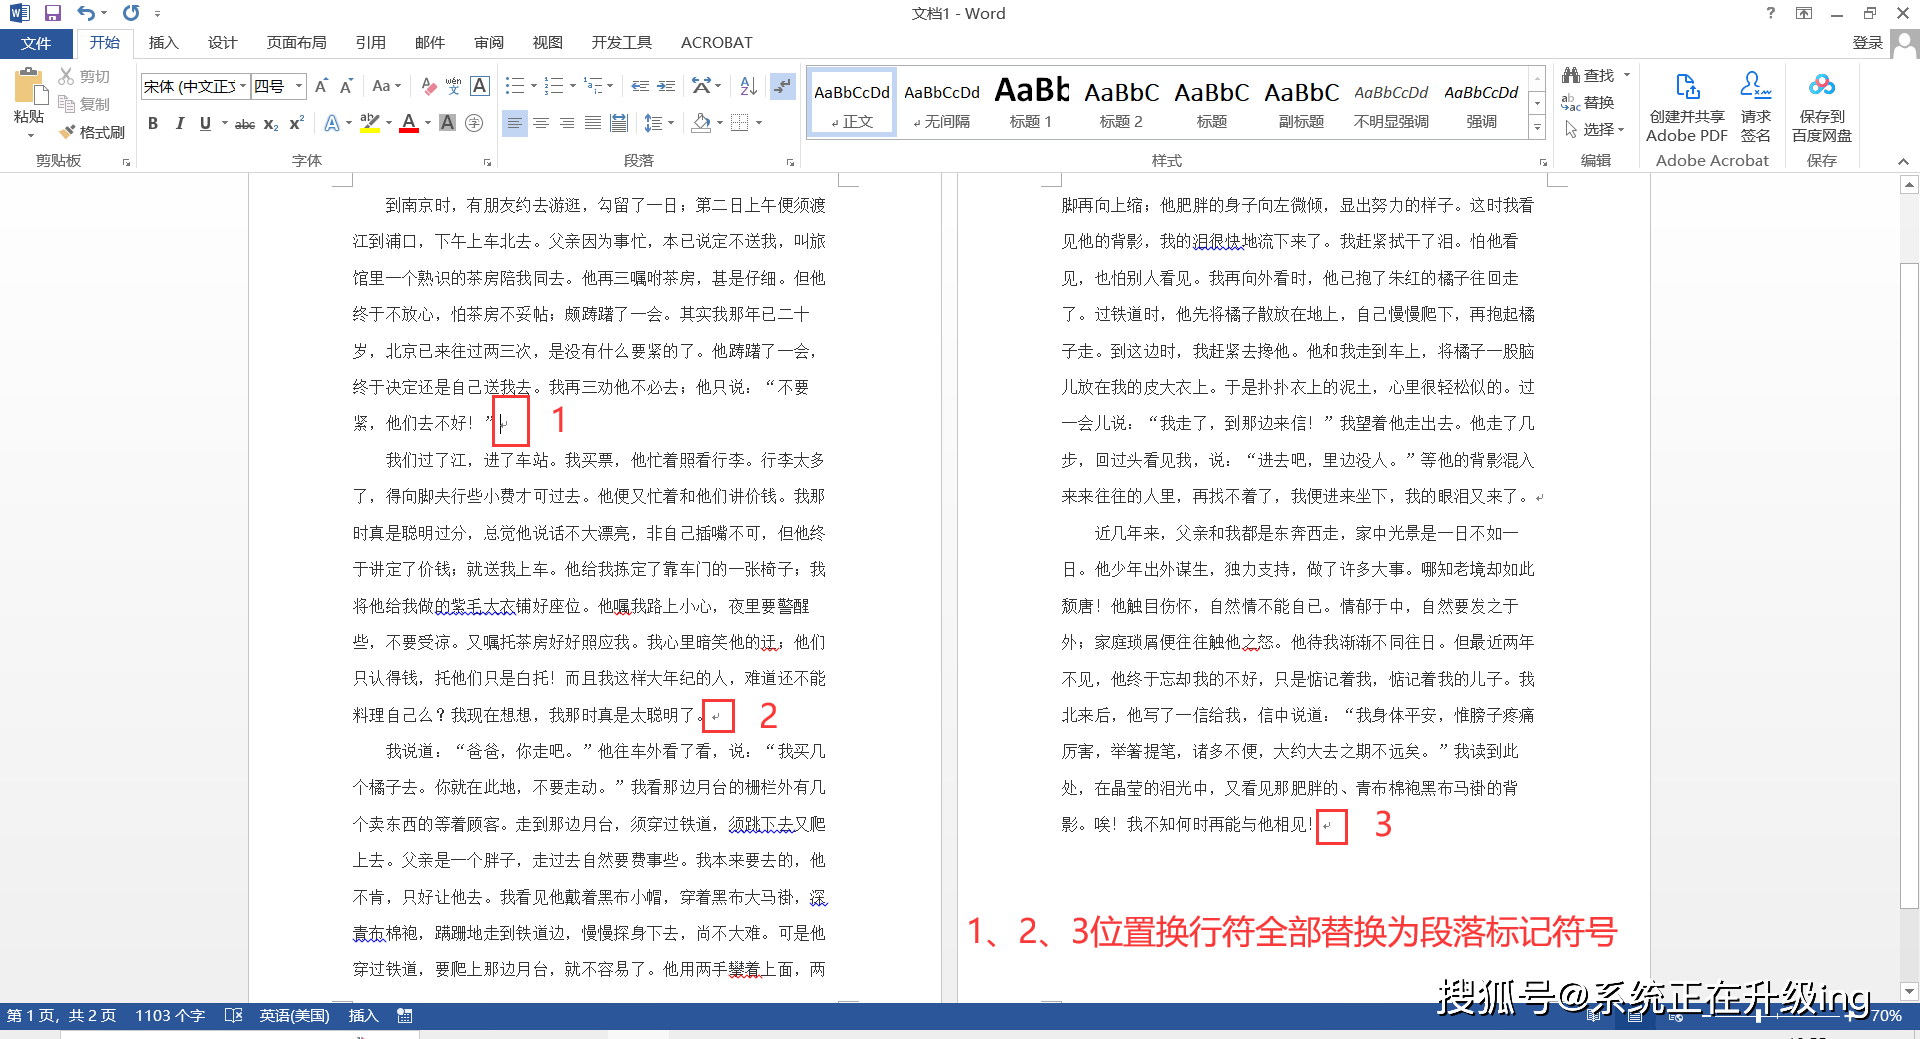This screenshot has height=1039, width=1920.
Task: Open the line spacing dropdown
Action: (x=658, y=123)
